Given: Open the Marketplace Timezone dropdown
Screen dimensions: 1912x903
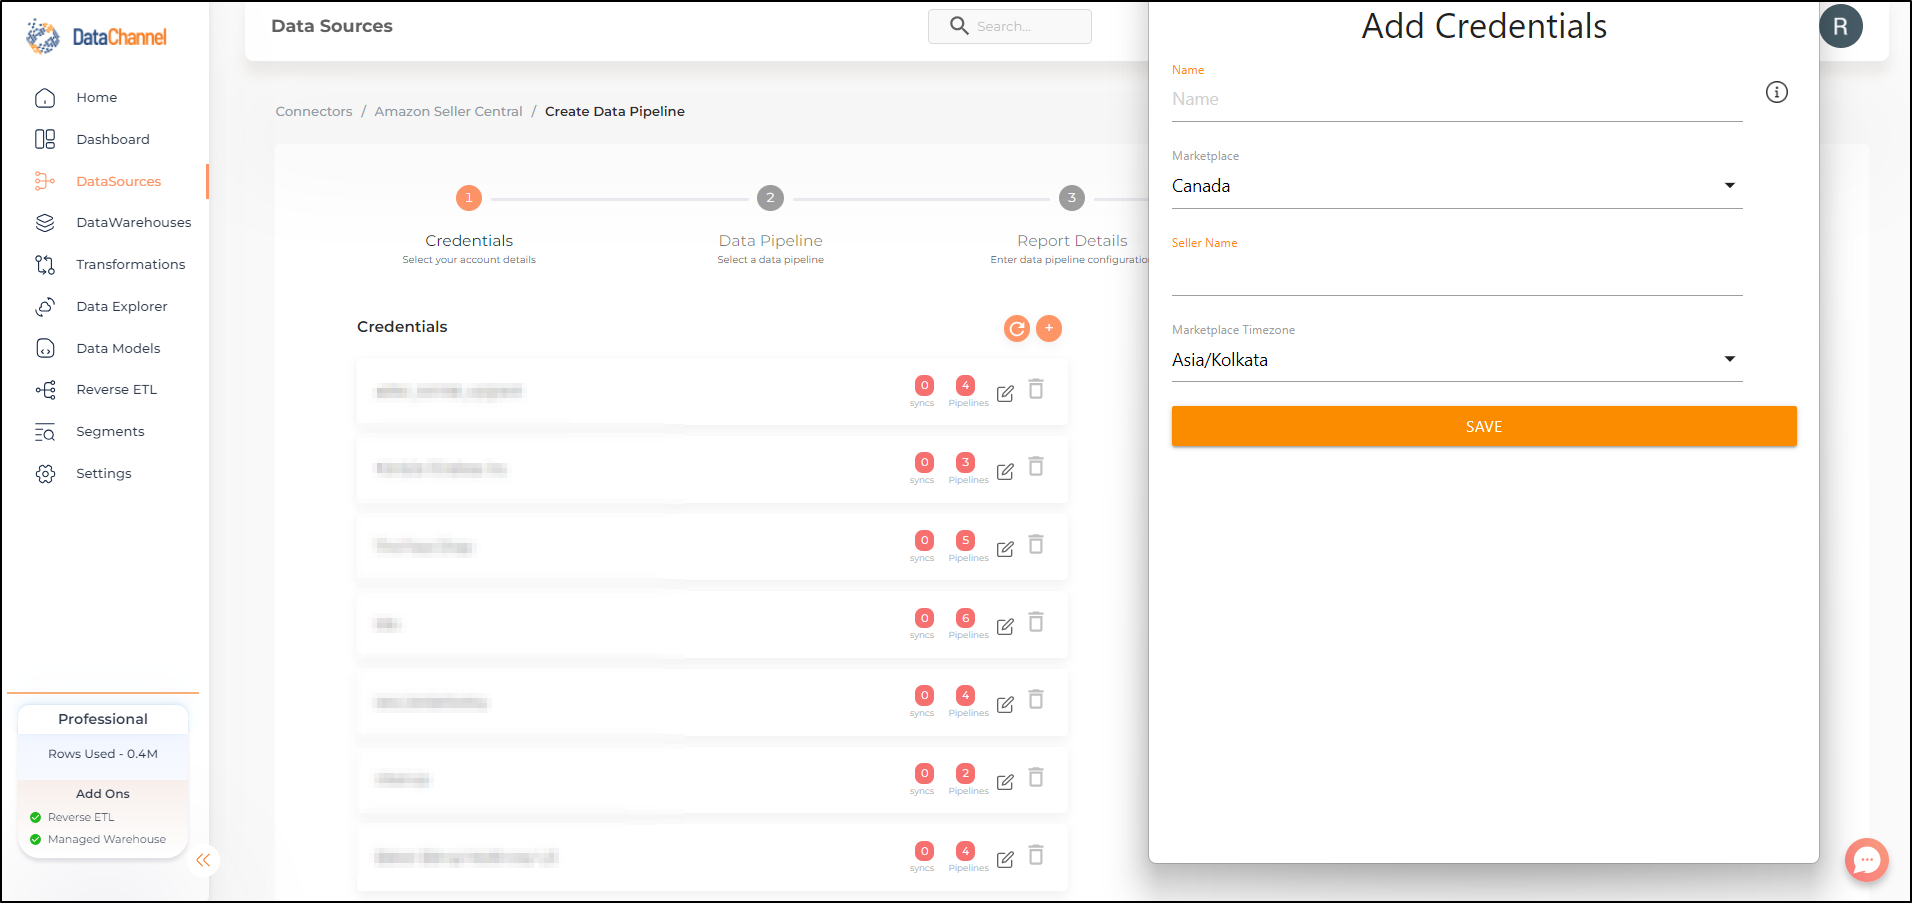Looking at the screenshot, I should 1457,360.
